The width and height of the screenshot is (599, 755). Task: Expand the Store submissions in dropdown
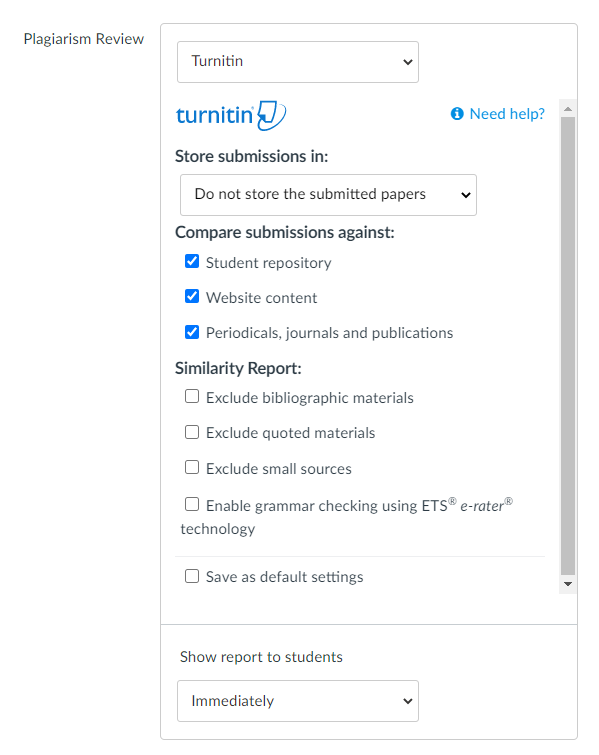point(328,195)
